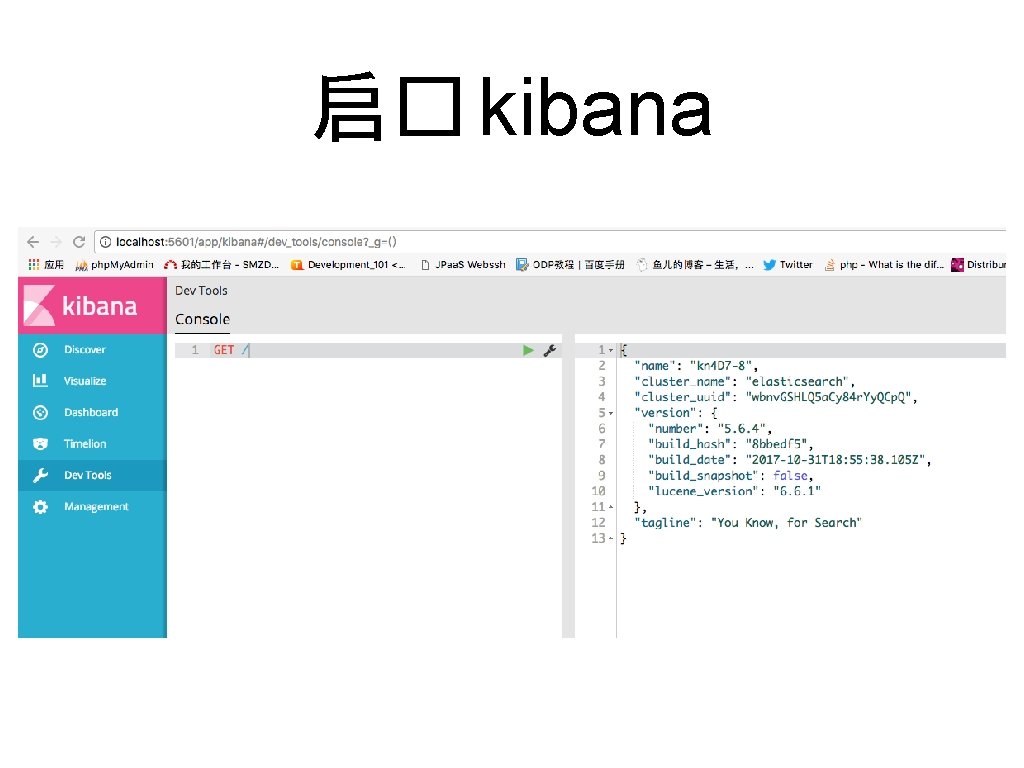Click the "5.6.4" version number value

(x=741, y=428)
